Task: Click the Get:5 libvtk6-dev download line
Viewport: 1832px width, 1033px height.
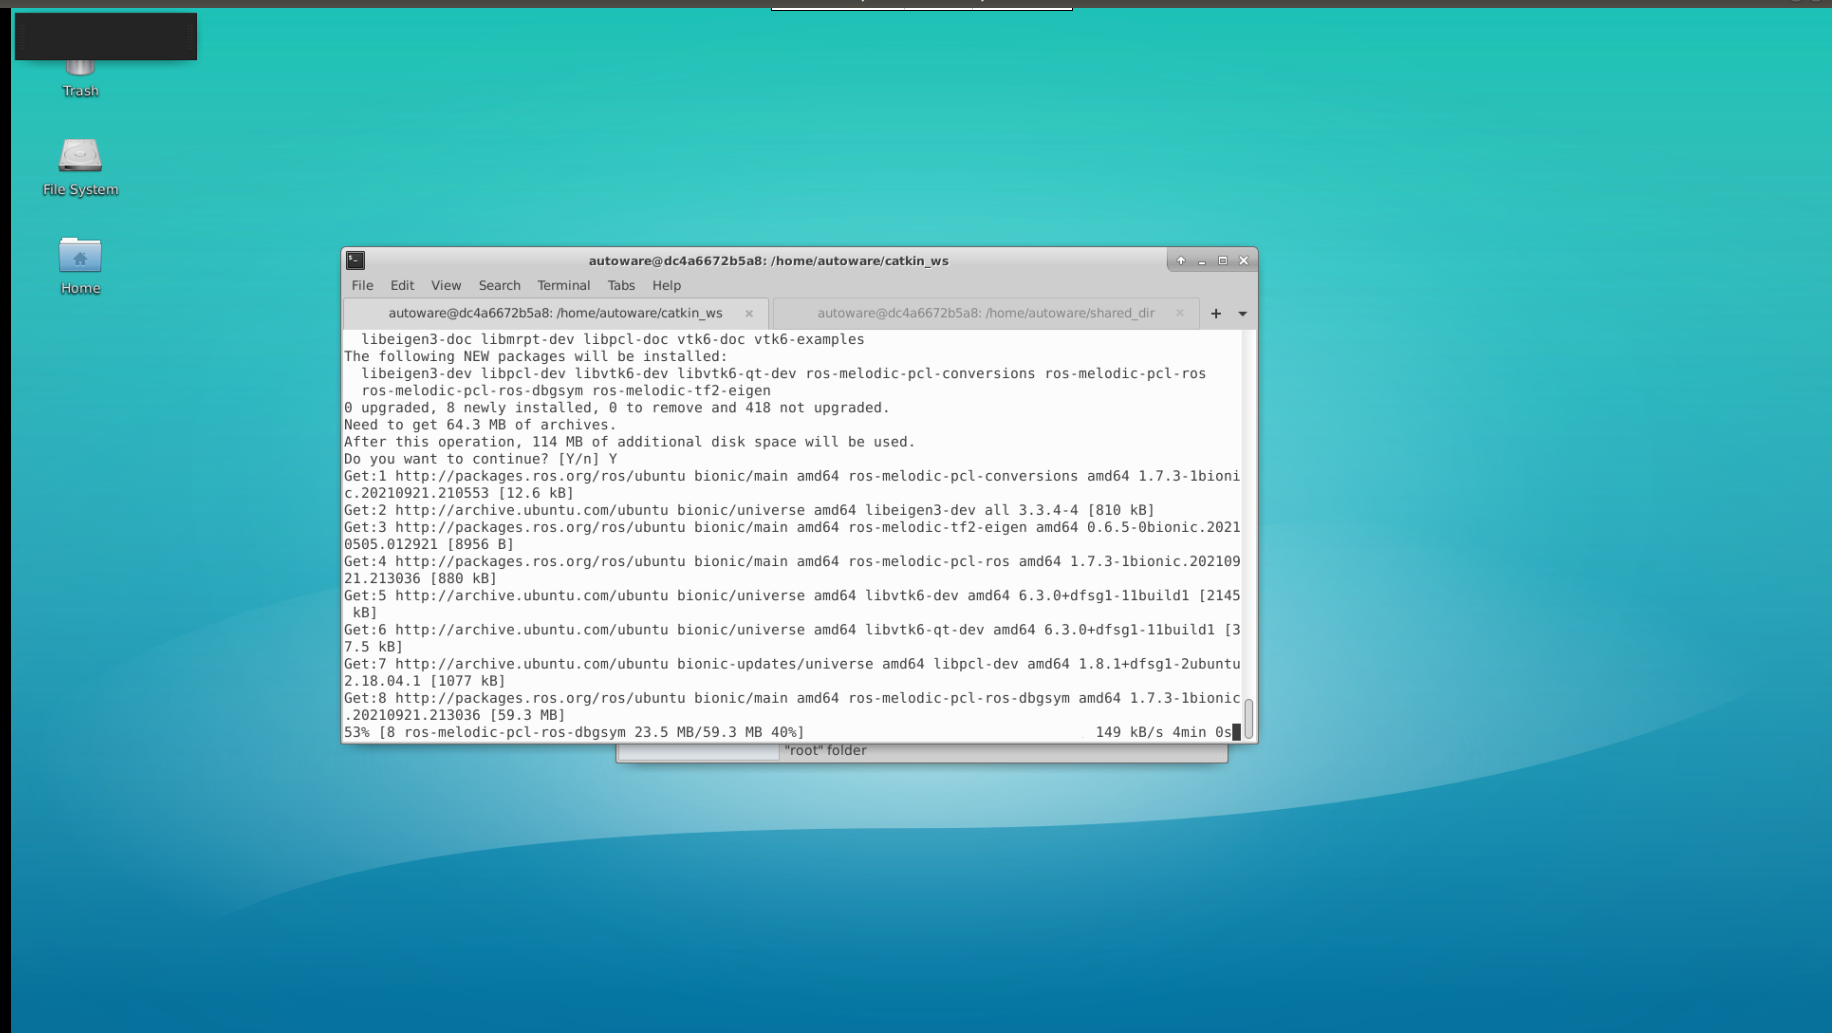Action: 792,604
